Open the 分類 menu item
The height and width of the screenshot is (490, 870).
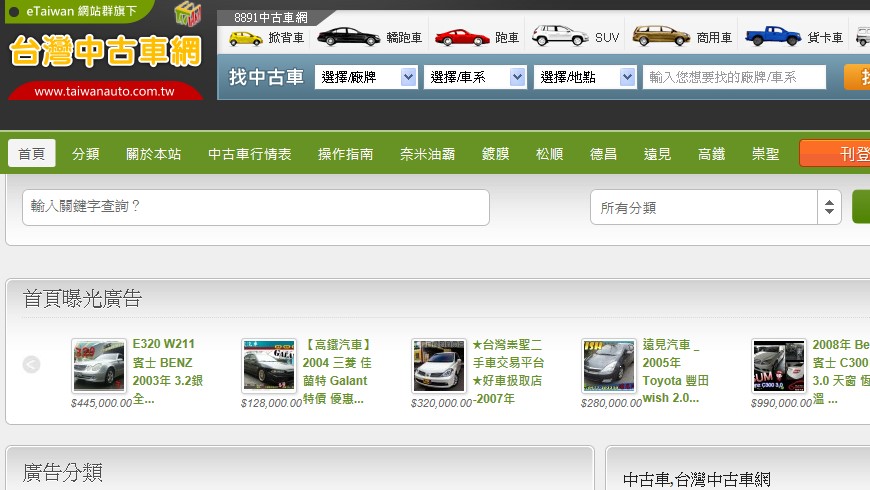pos(85,154)
